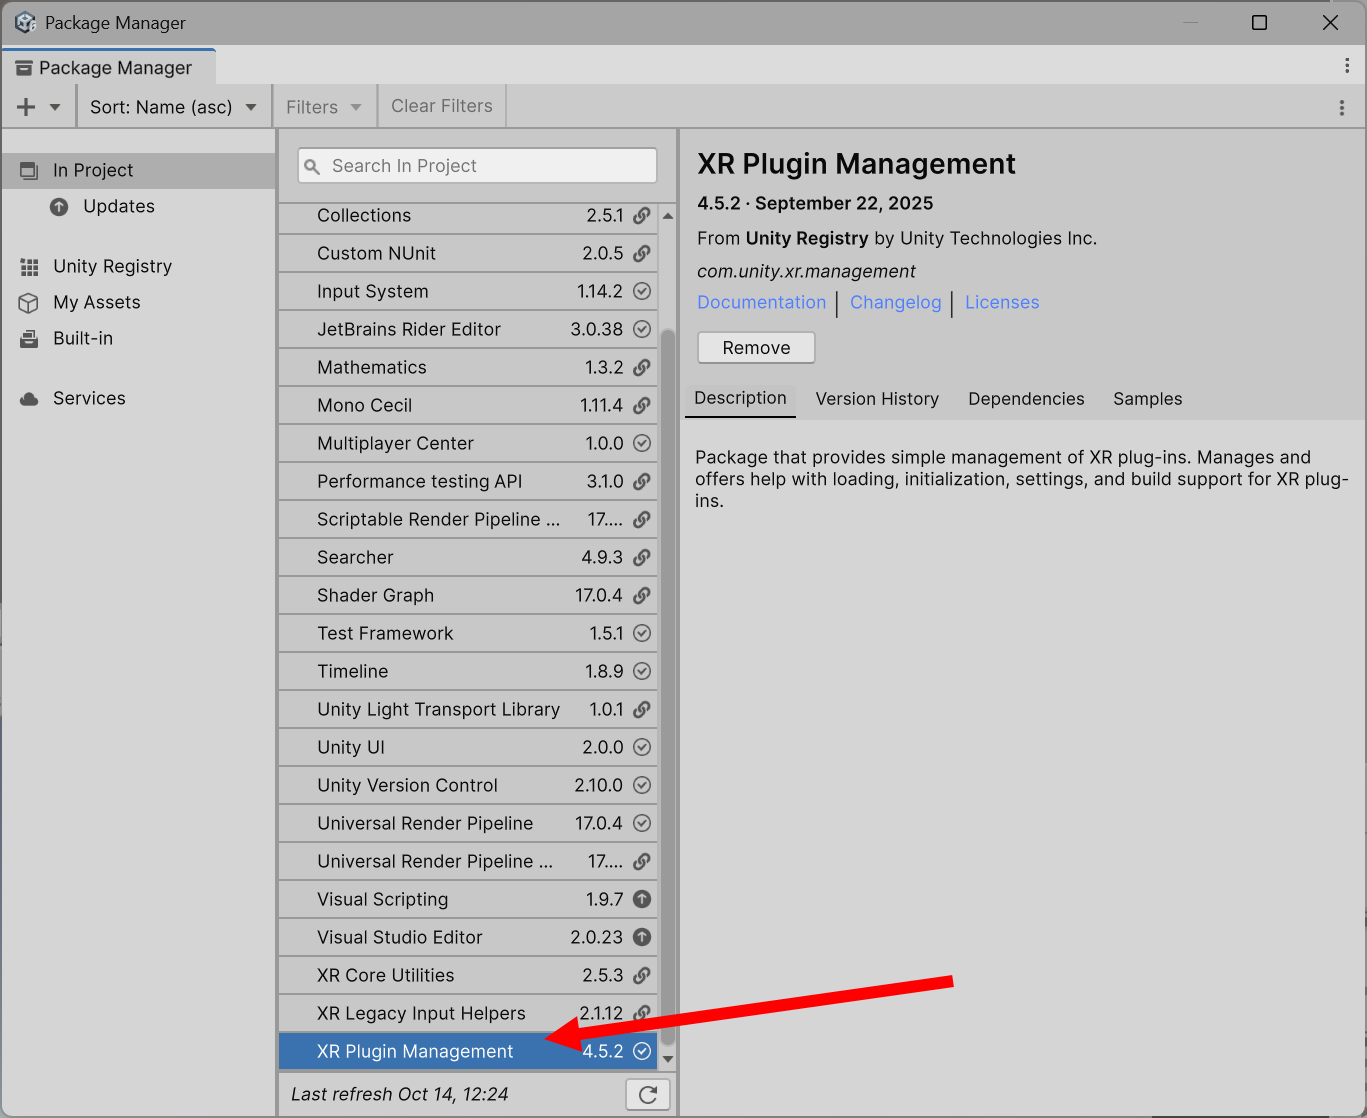Screen dimensions: 1367x1118
Task: Select the Input System package
Action: pos(468,291)
